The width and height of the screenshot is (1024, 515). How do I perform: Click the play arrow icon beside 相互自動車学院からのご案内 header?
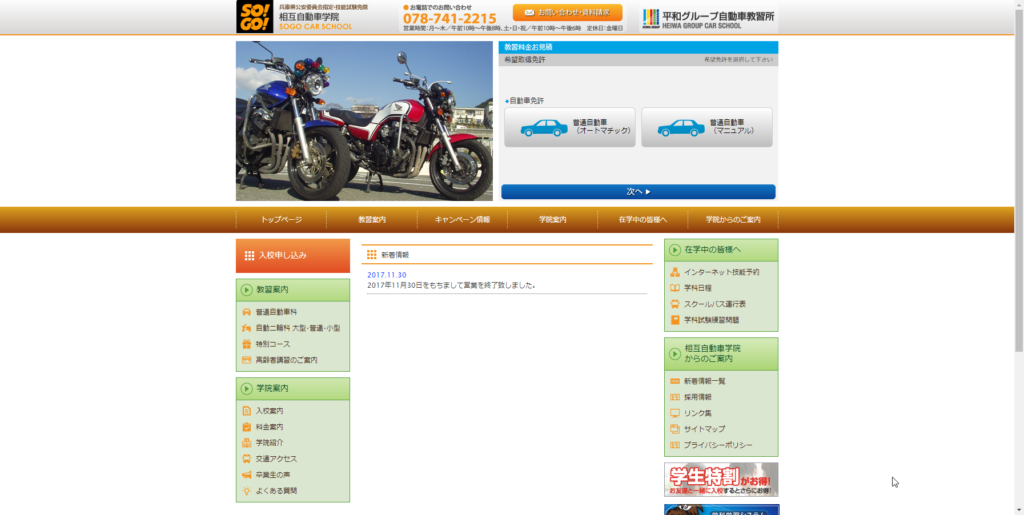[x=675, y=354]
